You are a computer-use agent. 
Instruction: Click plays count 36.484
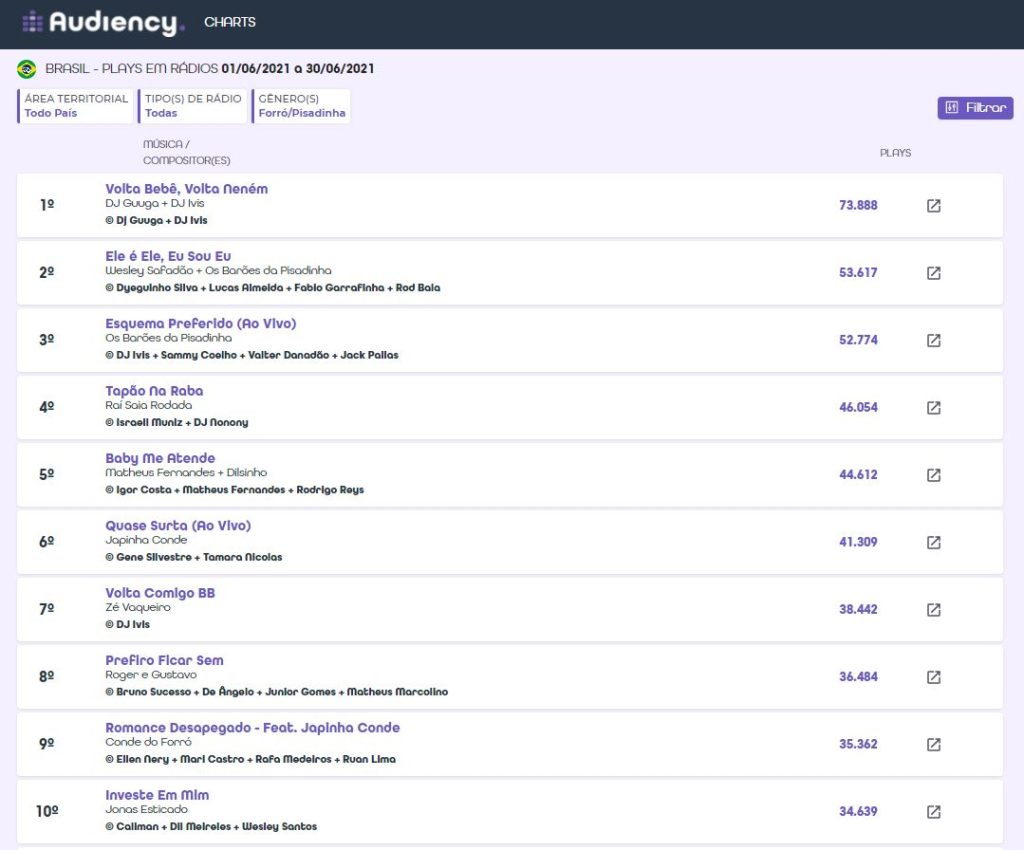pyautogui.click(x=858, y=676)
